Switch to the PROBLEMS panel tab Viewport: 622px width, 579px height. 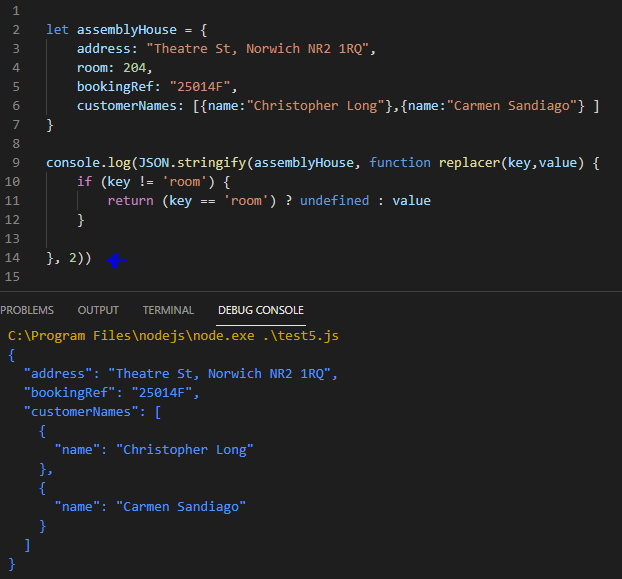(27, 310)
